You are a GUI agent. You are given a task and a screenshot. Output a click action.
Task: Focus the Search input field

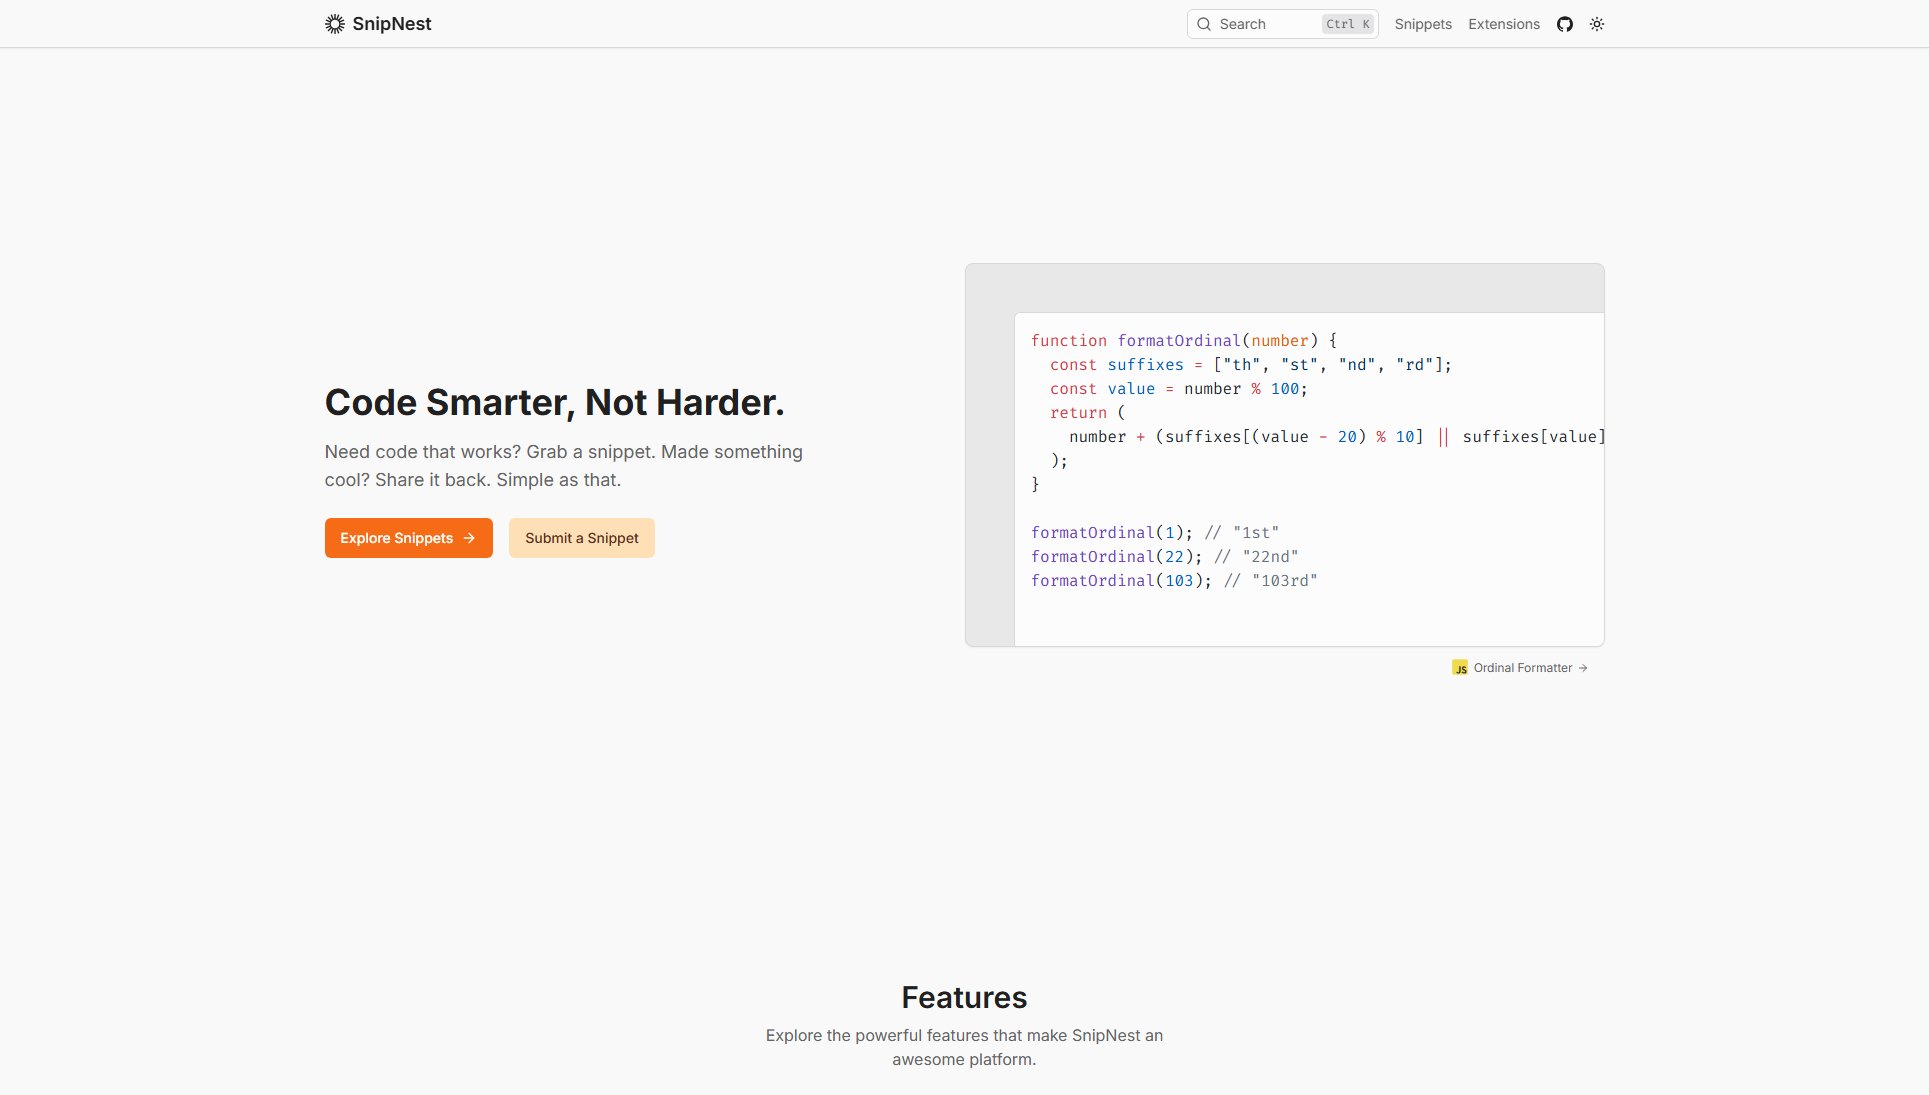(1267, 24)
